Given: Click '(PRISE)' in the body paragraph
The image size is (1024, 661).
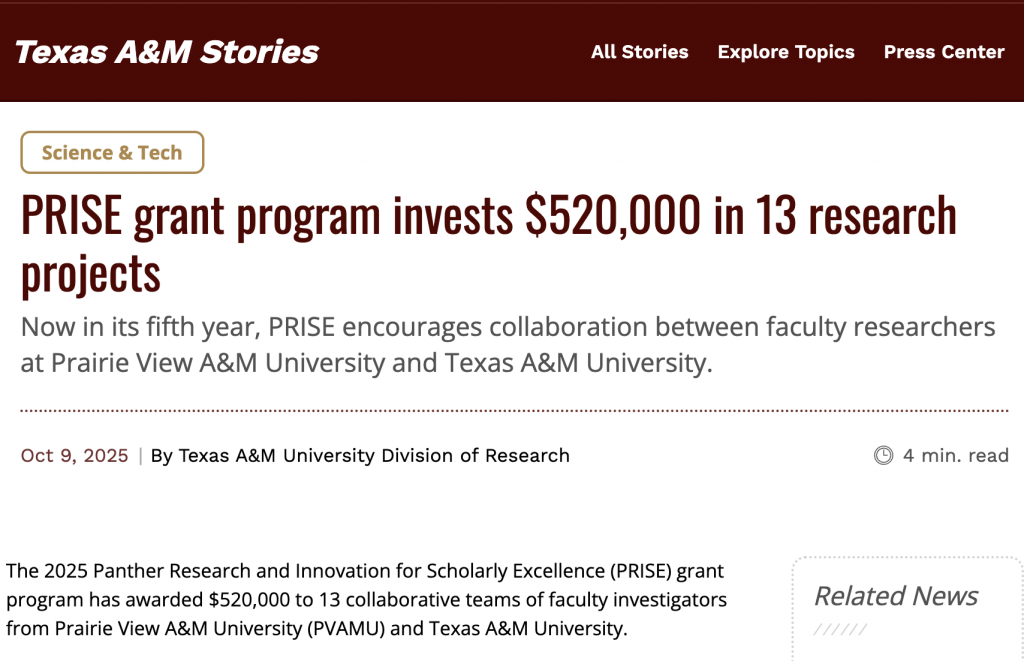Looking at the screenshot, I should (x=636, y=572).
